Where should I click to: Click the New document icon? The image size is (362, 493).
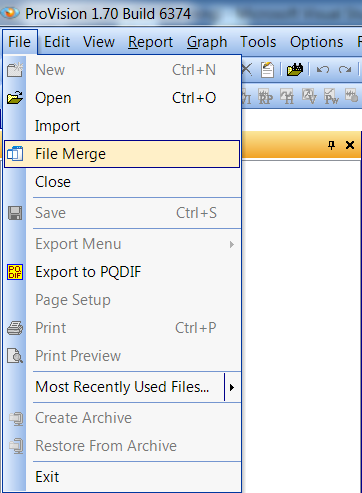[15, 70]
